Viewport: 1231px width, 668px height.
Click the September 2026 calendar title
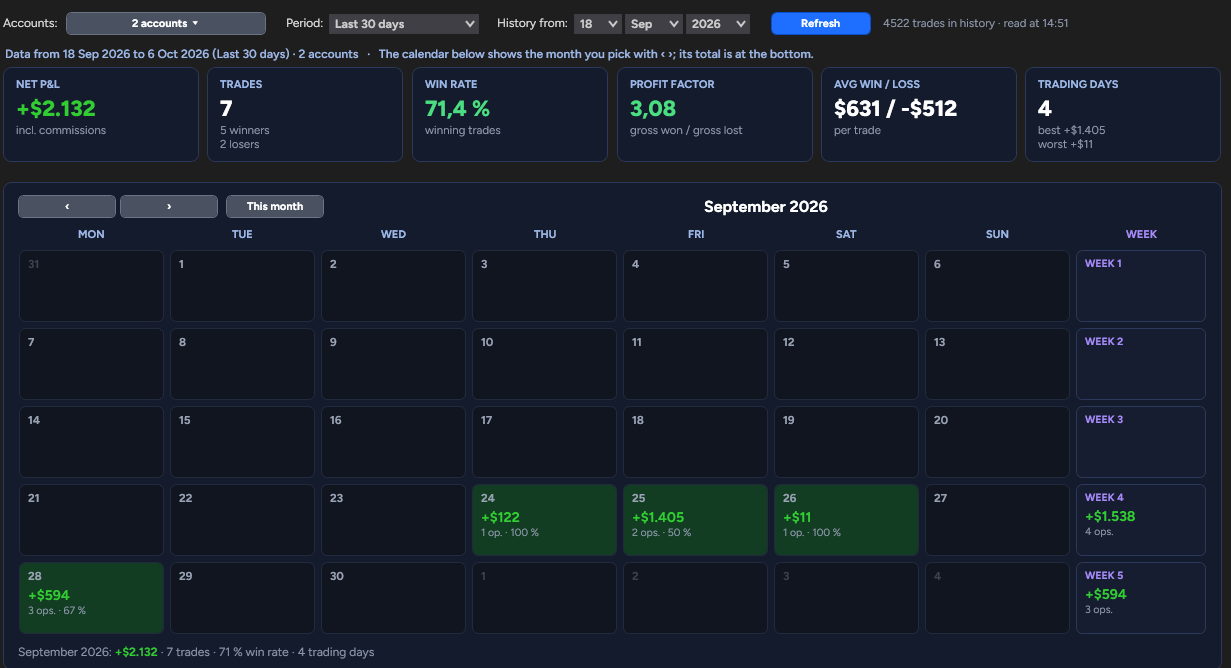(766, 206)
